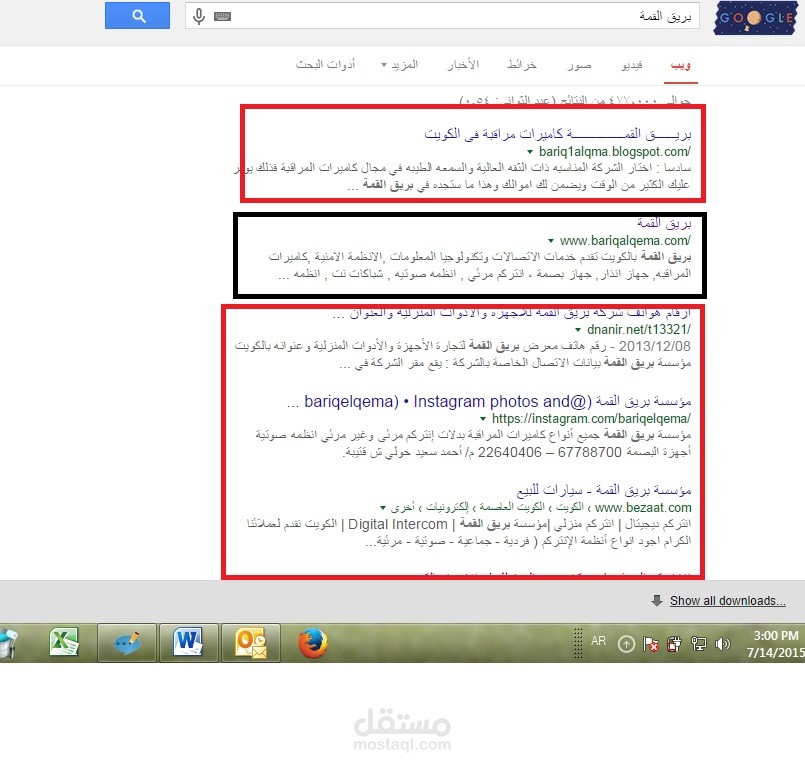This screenshot has height=768, width=805.
Task: Switch to the خرائط tab
Action: tap(522, 65)
